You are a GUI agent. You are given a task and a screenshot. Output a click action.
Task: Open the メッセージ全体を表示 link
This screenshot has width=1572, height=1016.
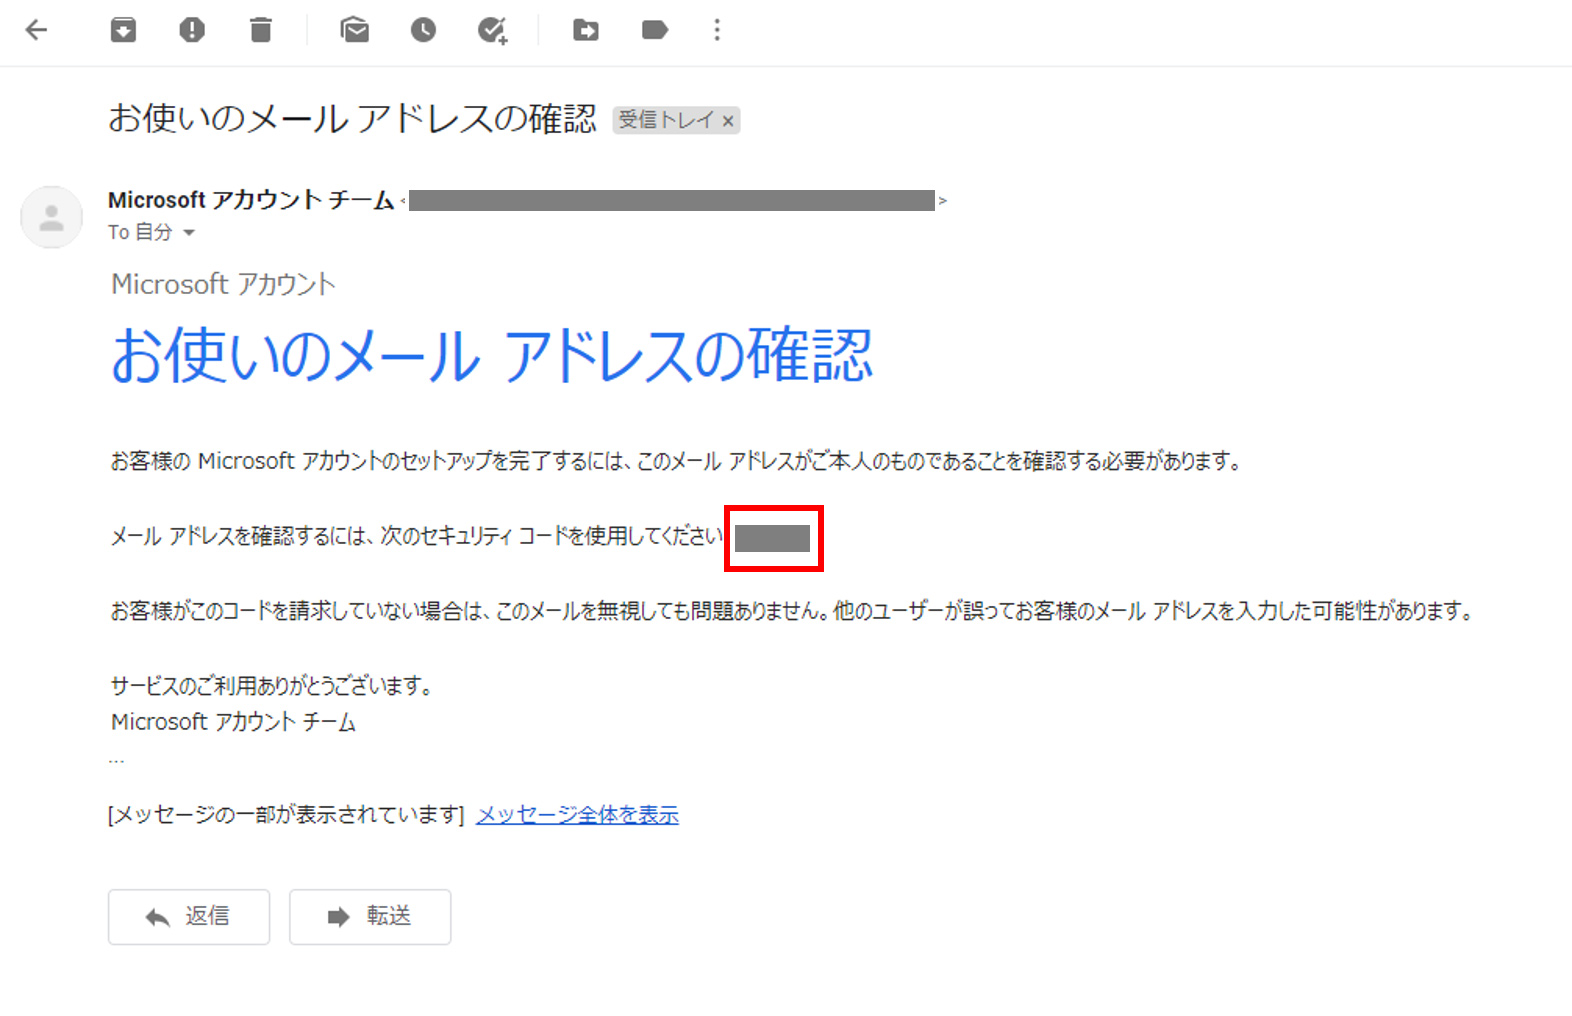click(577, 815)
